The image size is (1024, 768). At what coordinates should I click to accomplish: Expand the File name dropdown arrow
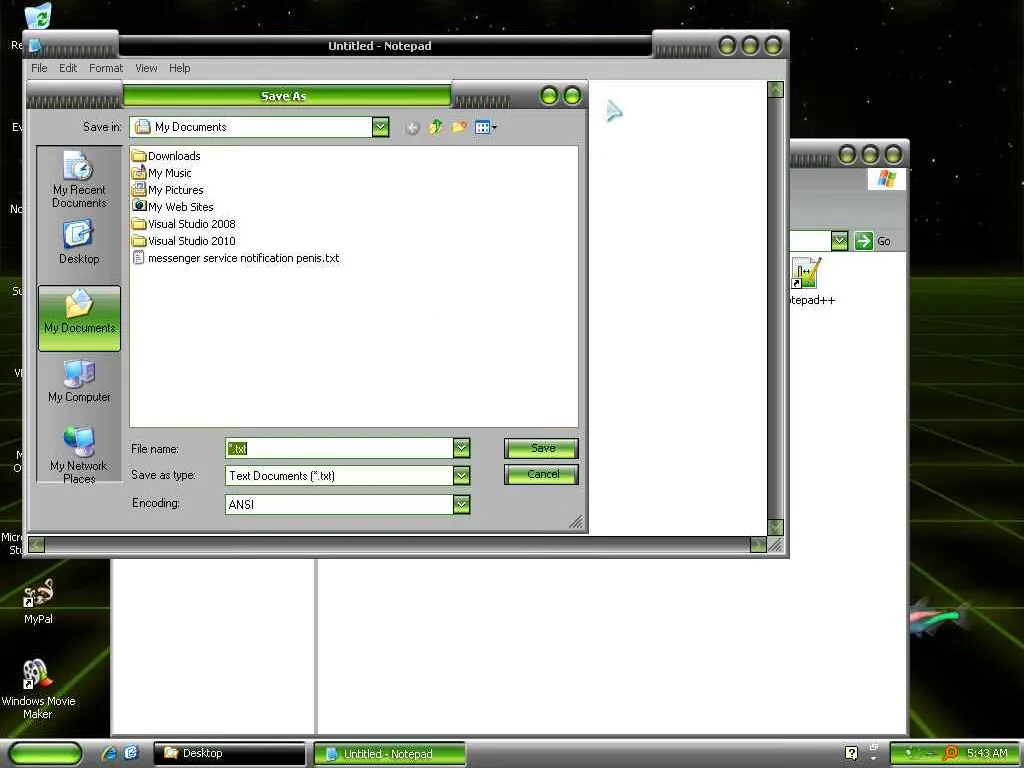(462, 448)
